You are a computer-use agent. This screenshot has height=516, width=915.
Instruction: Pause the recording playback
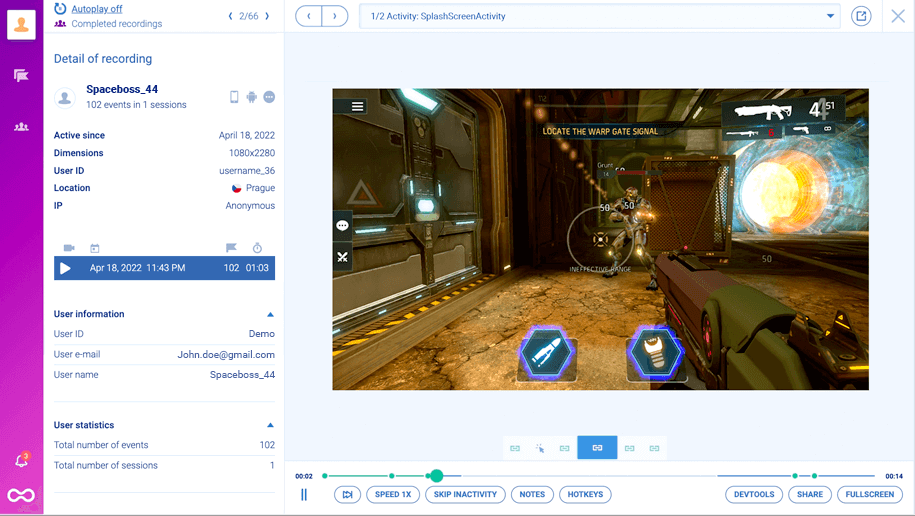click(304, 494)
